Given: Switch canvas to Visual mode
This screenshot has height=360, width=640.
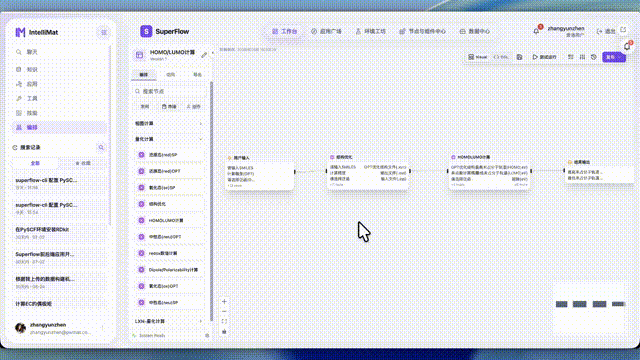Looking at the screenshot, I should coord(477,57).
